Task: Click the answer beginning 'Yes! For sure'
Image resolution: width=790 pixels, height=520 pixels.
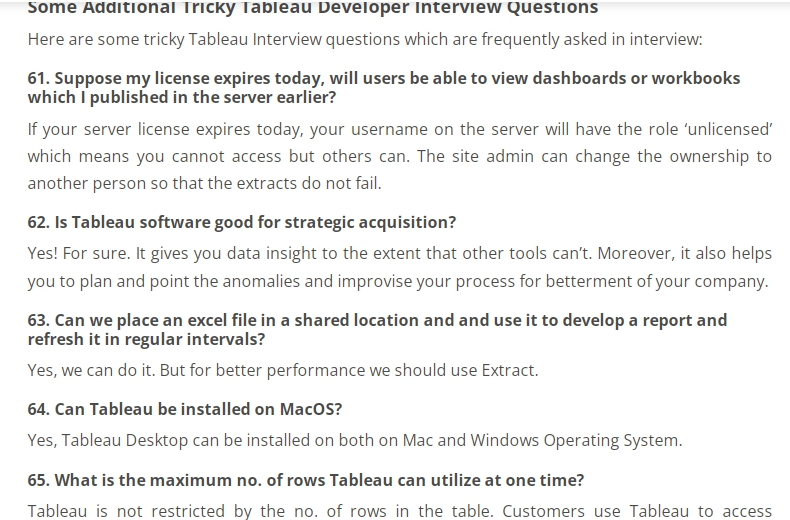Action: (400, 267)
